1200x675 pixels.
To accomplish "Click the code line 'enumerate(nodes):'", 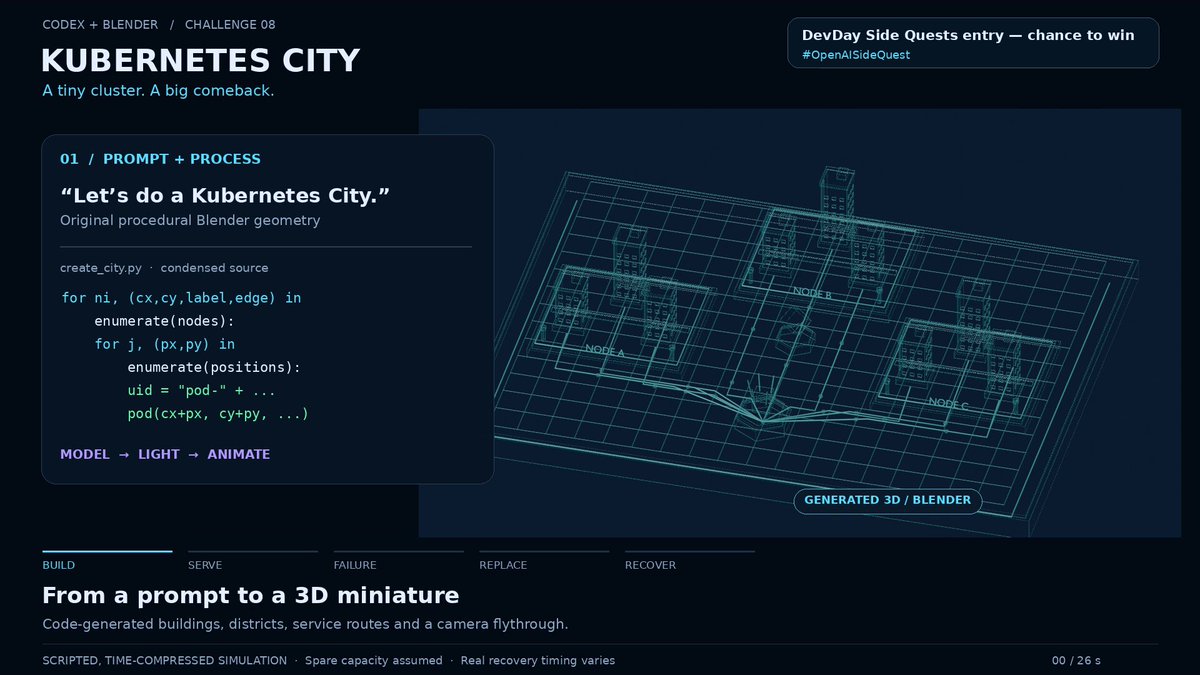I will (164, 321).
